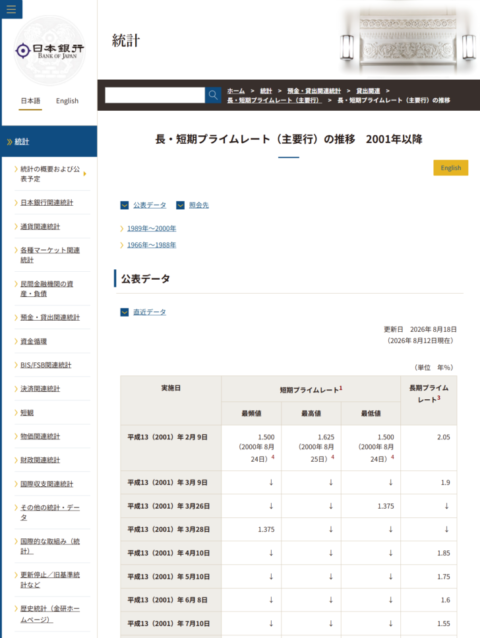
Task: Open 決済関連統計 sidebar link
Action: [40, 389]
